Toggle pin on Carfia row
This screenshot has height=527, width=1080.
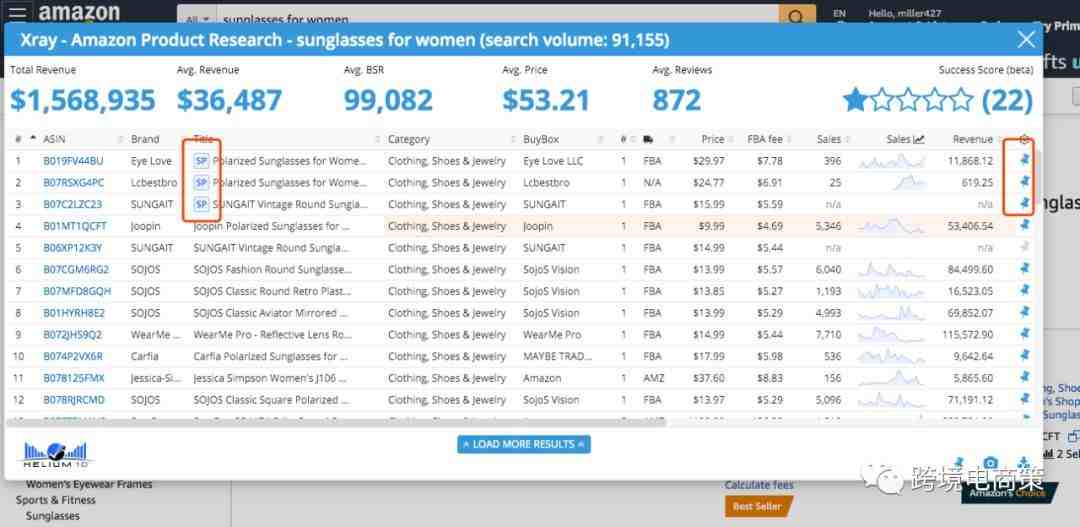(x=1024, y=355)
